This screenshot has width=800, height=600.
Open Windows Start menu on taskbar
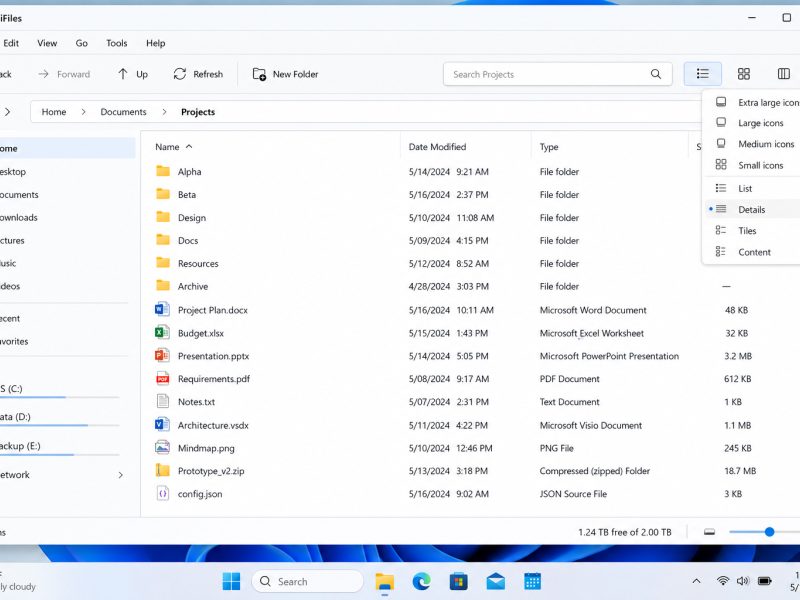tap(231, 581)
